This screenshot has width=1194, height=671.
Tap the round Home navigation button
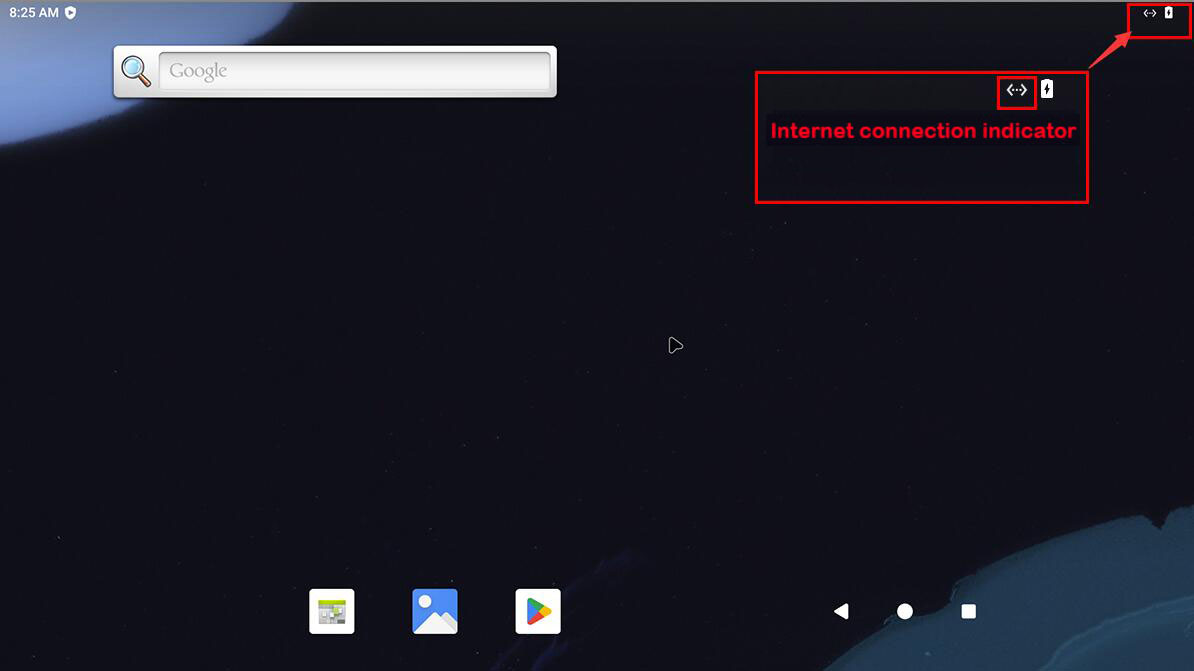click(x=905, y=611)
